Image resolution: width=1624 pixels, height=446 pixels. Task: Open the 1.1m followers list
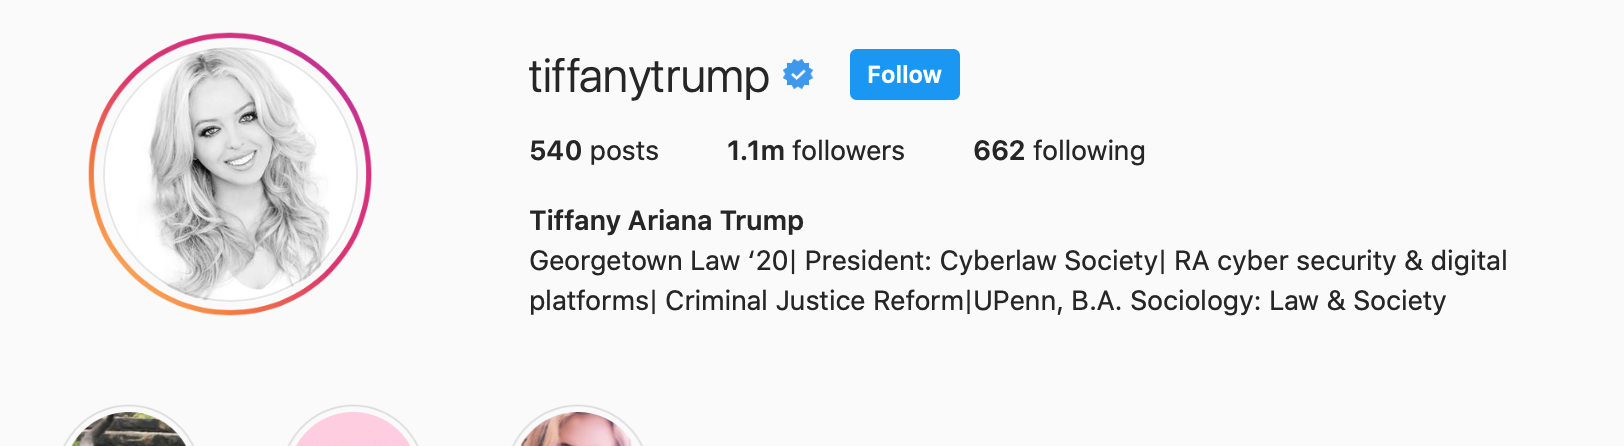(816, 151)
